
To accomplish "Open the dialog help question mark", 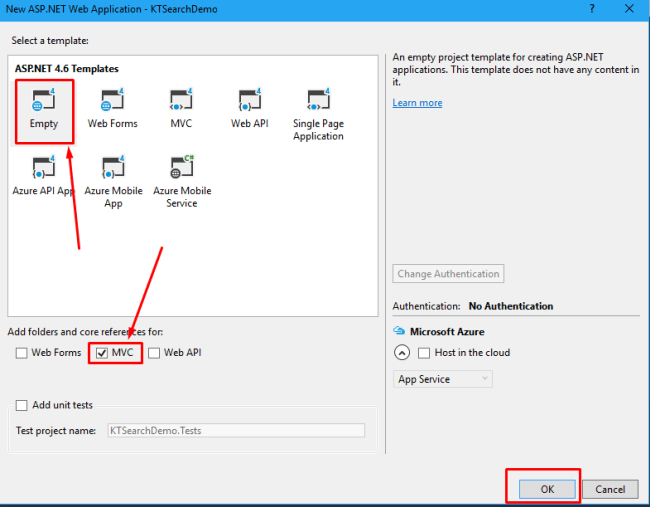I will tap(592, 9).
